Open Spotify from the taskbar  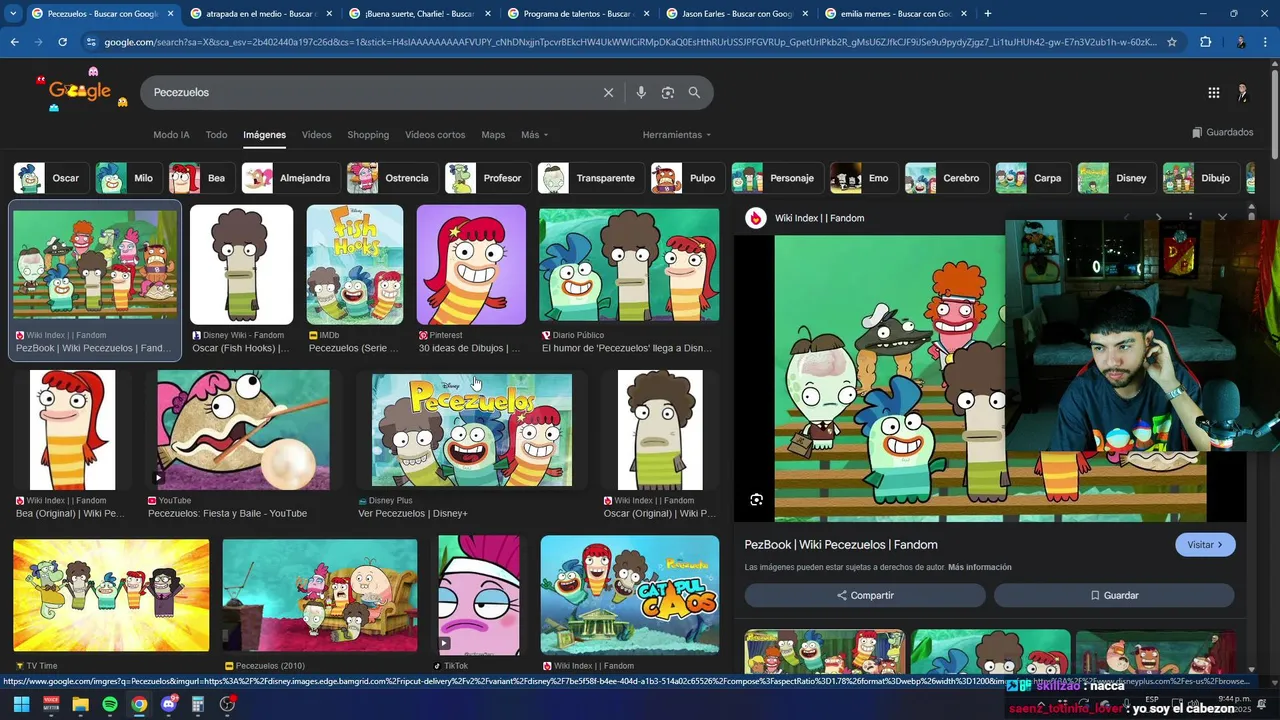pyautogui.click(x=110, y=704)
